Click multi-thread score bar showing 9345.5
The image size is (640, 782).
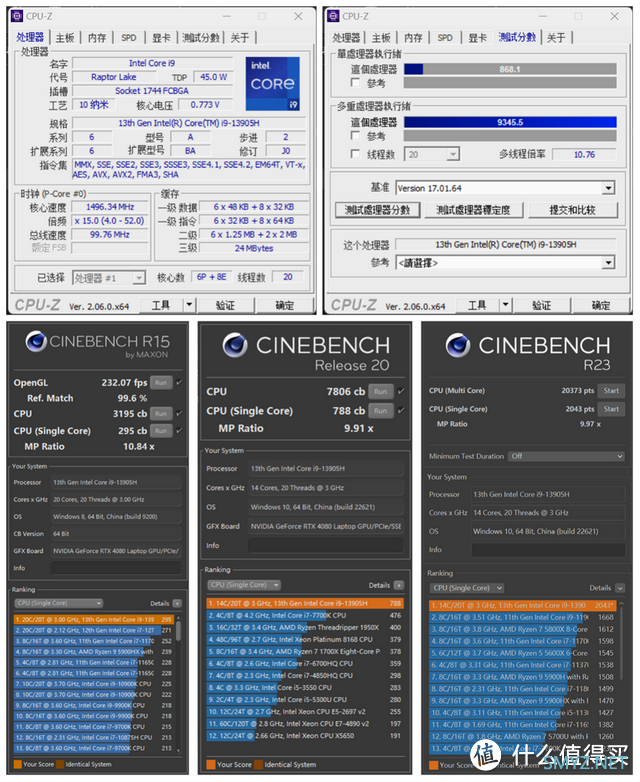(x=510, y=122)
